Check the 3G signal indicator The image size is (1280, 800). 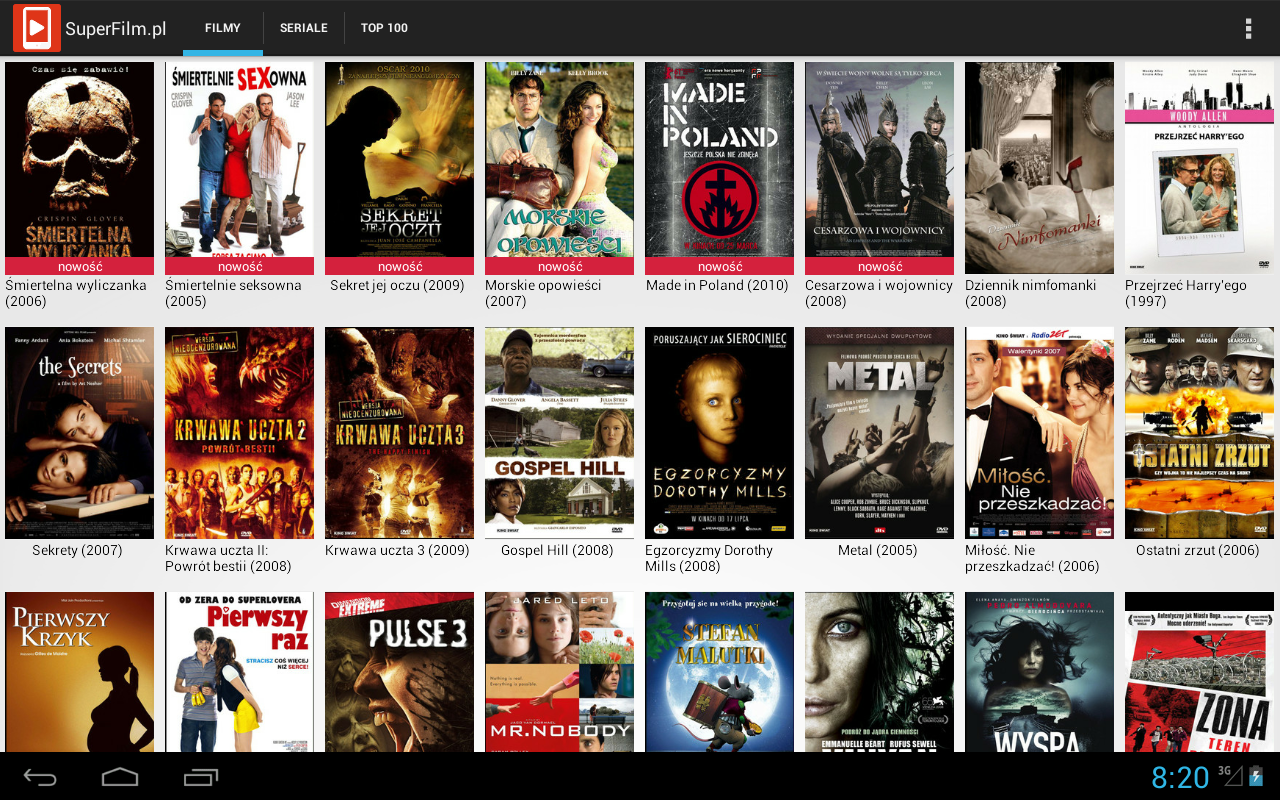(1229, 775)
